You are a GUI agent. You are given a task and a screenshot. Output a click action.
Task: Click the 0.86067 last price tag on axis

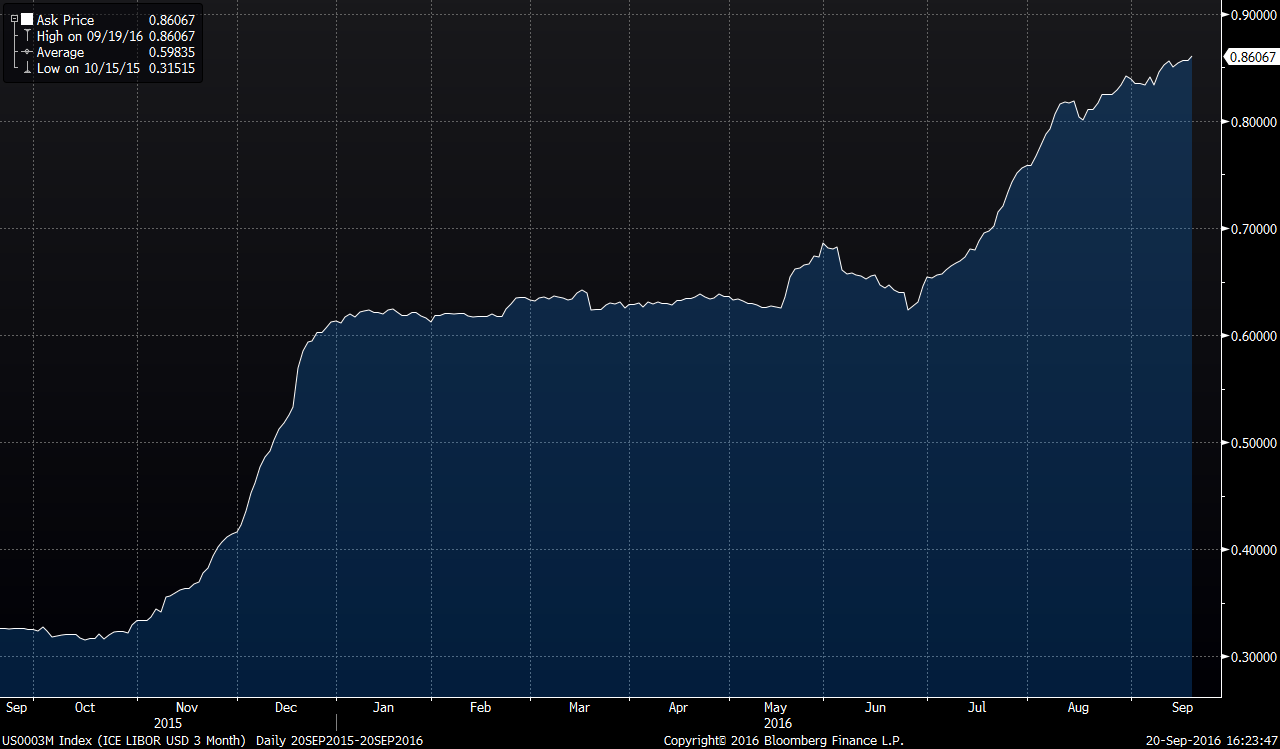point(1253,57)
